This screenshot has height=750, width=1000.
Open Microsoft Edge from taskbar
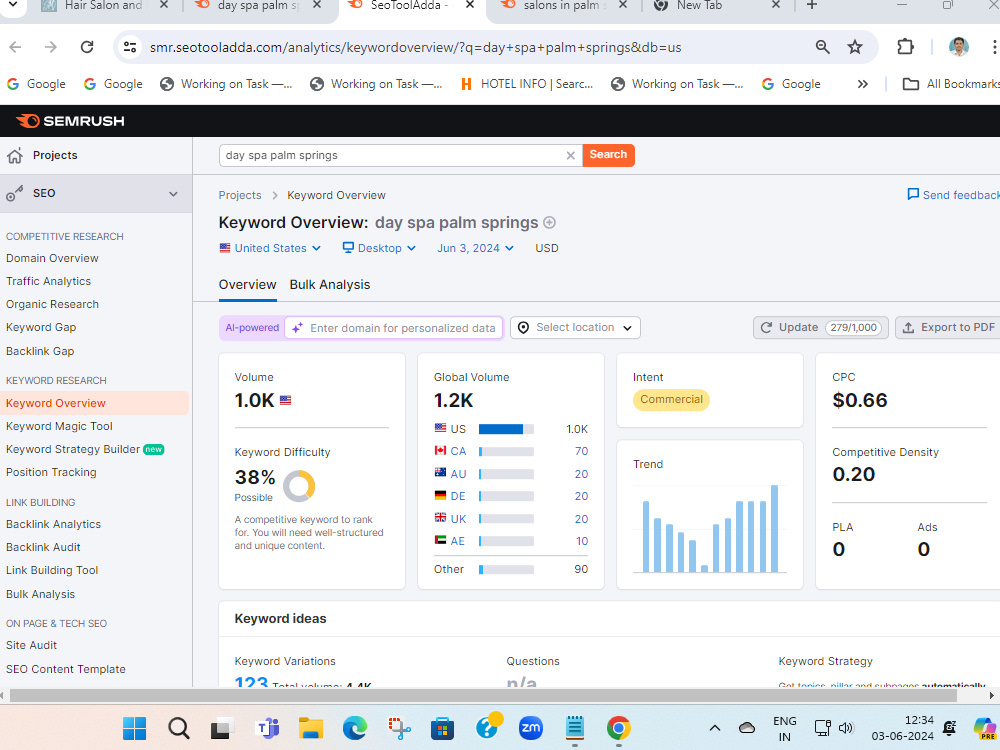point(355,728)
